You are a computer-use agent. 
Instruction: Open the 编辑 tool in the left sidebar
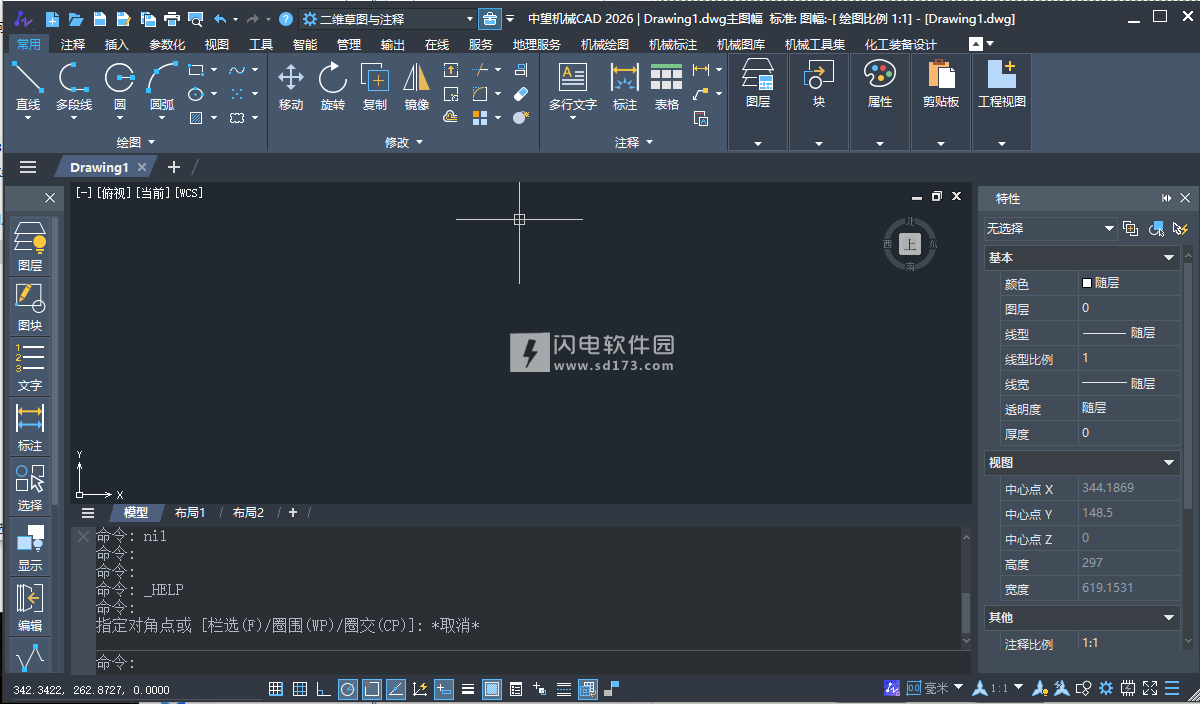point(30,607)
